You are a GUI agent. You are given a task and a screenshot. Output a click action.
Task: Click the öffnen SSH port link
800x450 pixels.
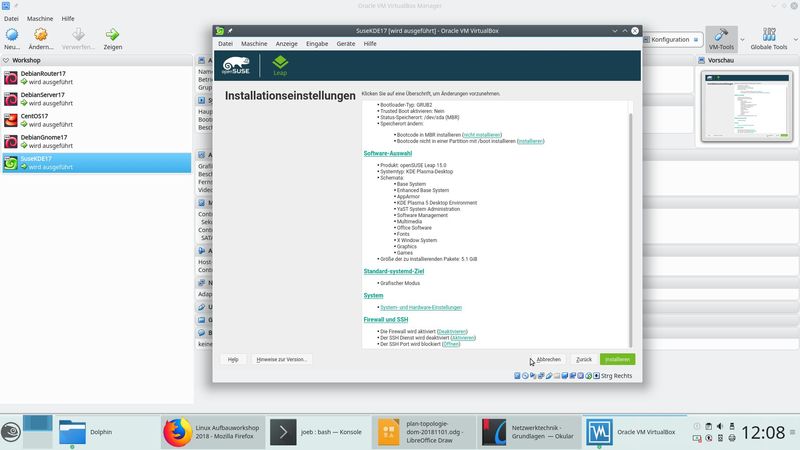[x=451, y=344]
